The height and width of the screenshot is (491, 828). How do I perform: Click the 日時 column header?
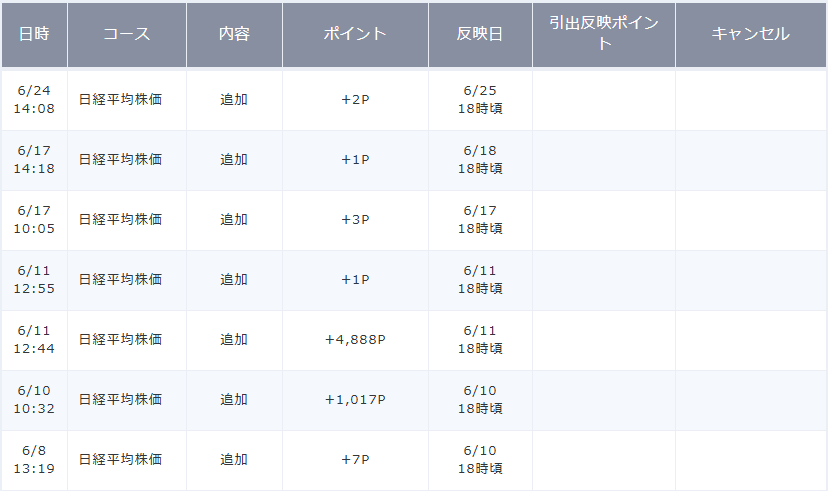34,34
